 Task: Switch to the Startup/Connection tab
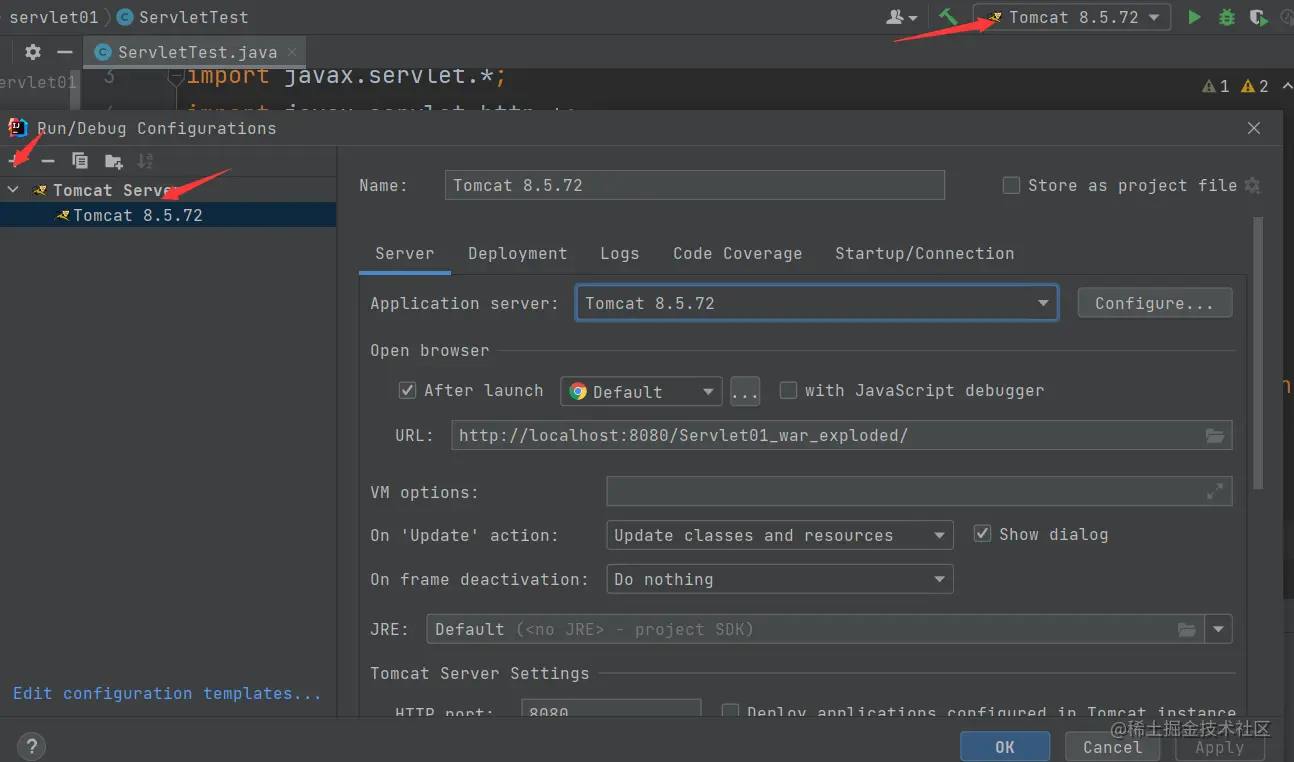pyautogui.click(x=924, y=253)
